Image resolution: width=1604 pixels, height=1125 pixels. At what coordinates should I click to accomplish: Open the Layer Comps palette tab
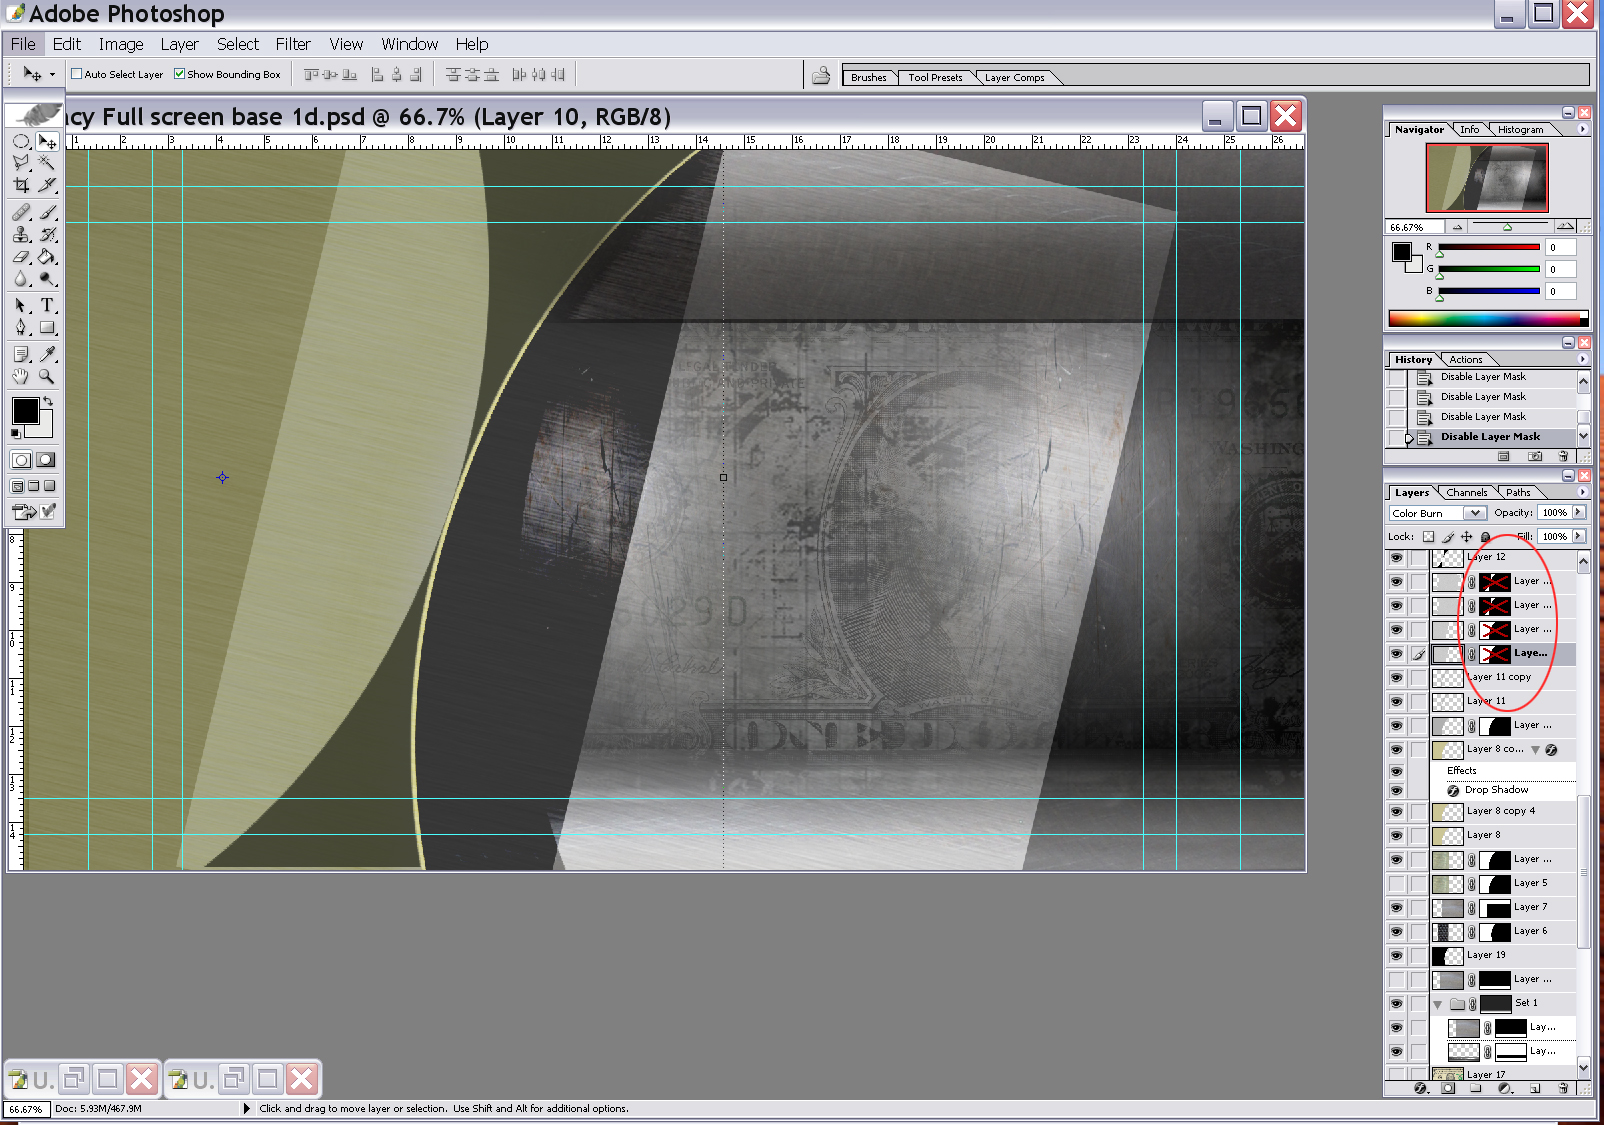point(1014,77)
